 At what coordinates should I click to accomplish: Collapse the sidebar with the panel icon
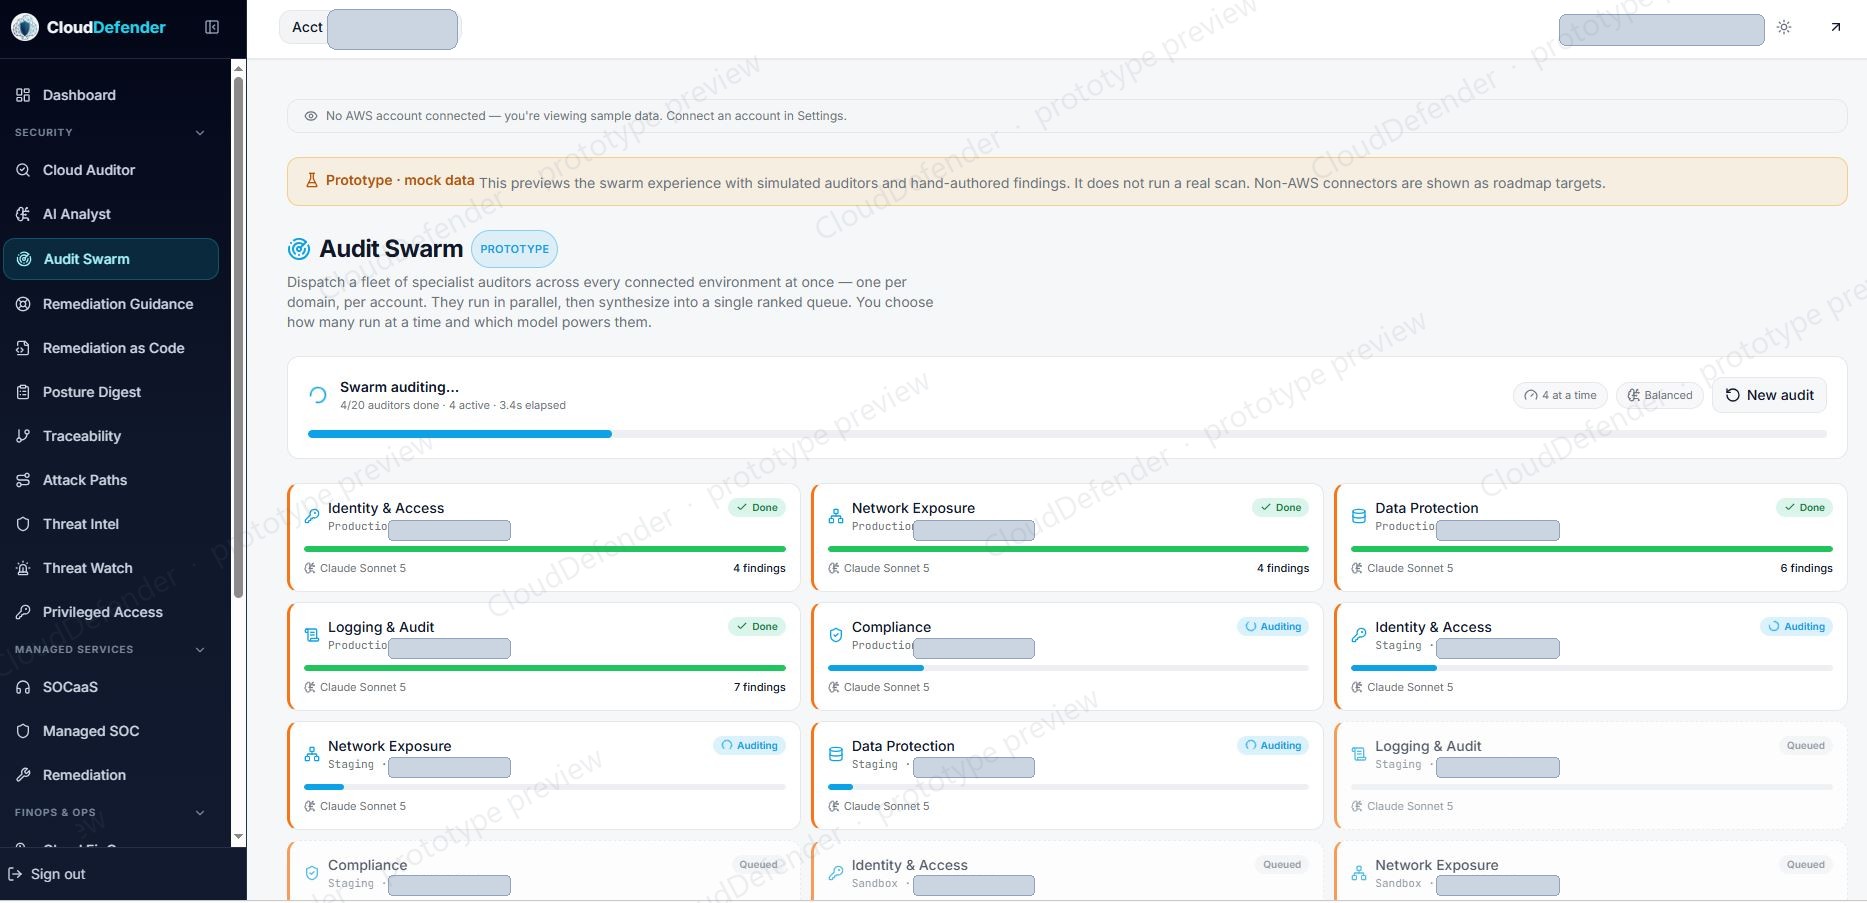(x=212, y=27)
